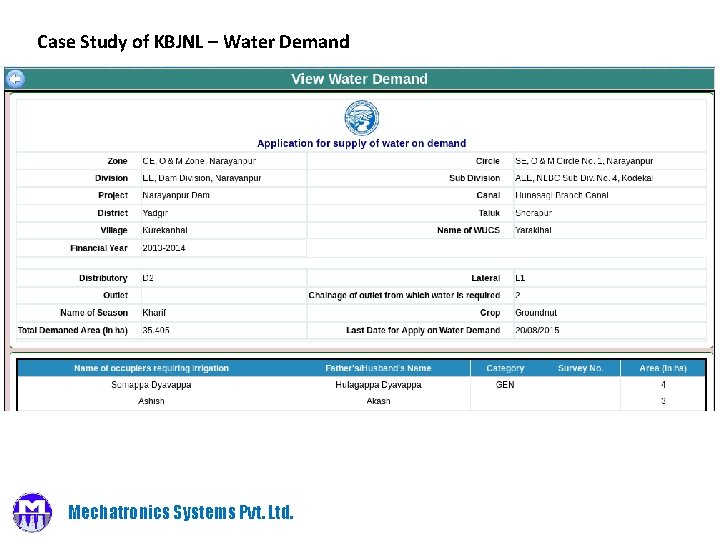Click father's name 'Akash'
Viewport: 720px width, 540px height.
[x=378, y=401]
